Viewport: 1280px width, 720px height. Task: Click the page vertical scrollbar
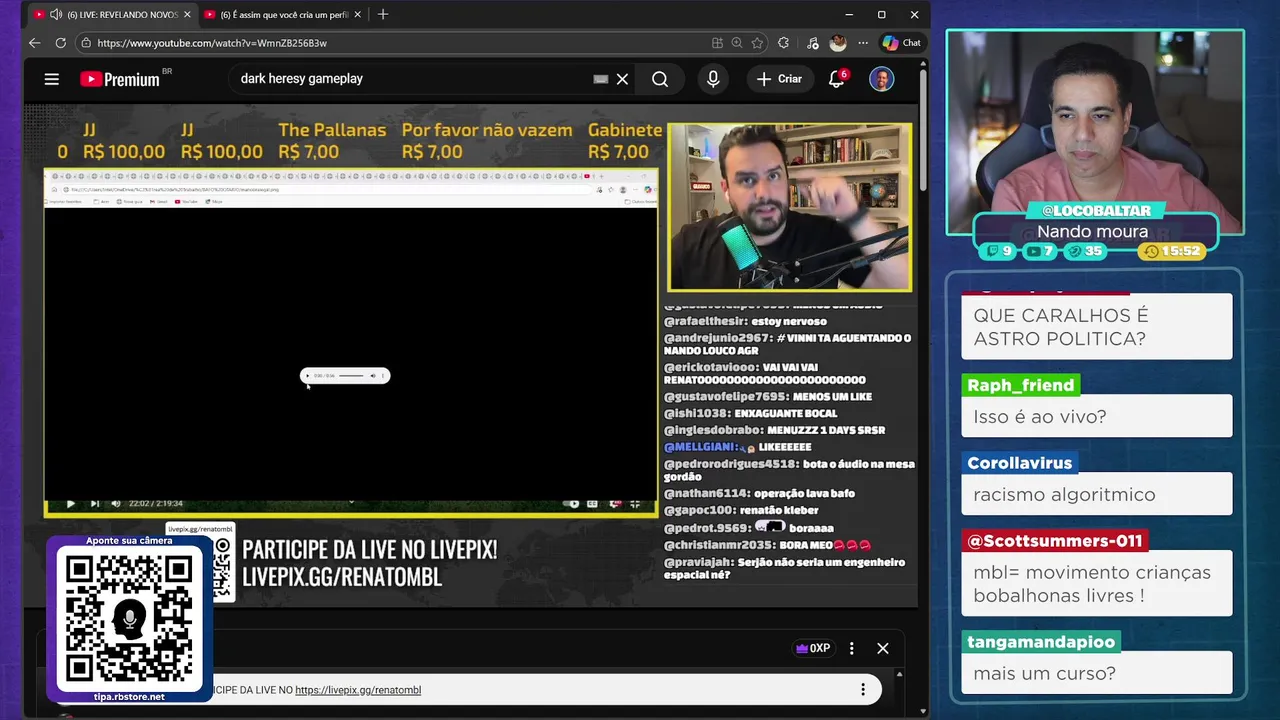[921, 130]
